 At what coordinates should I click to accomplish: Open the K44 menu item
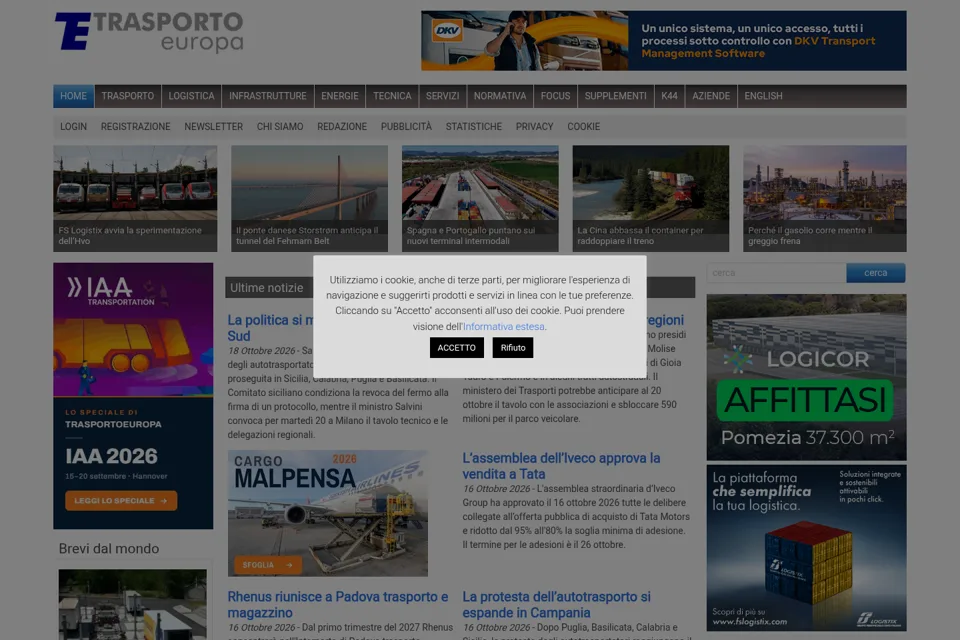coord(669,96)
